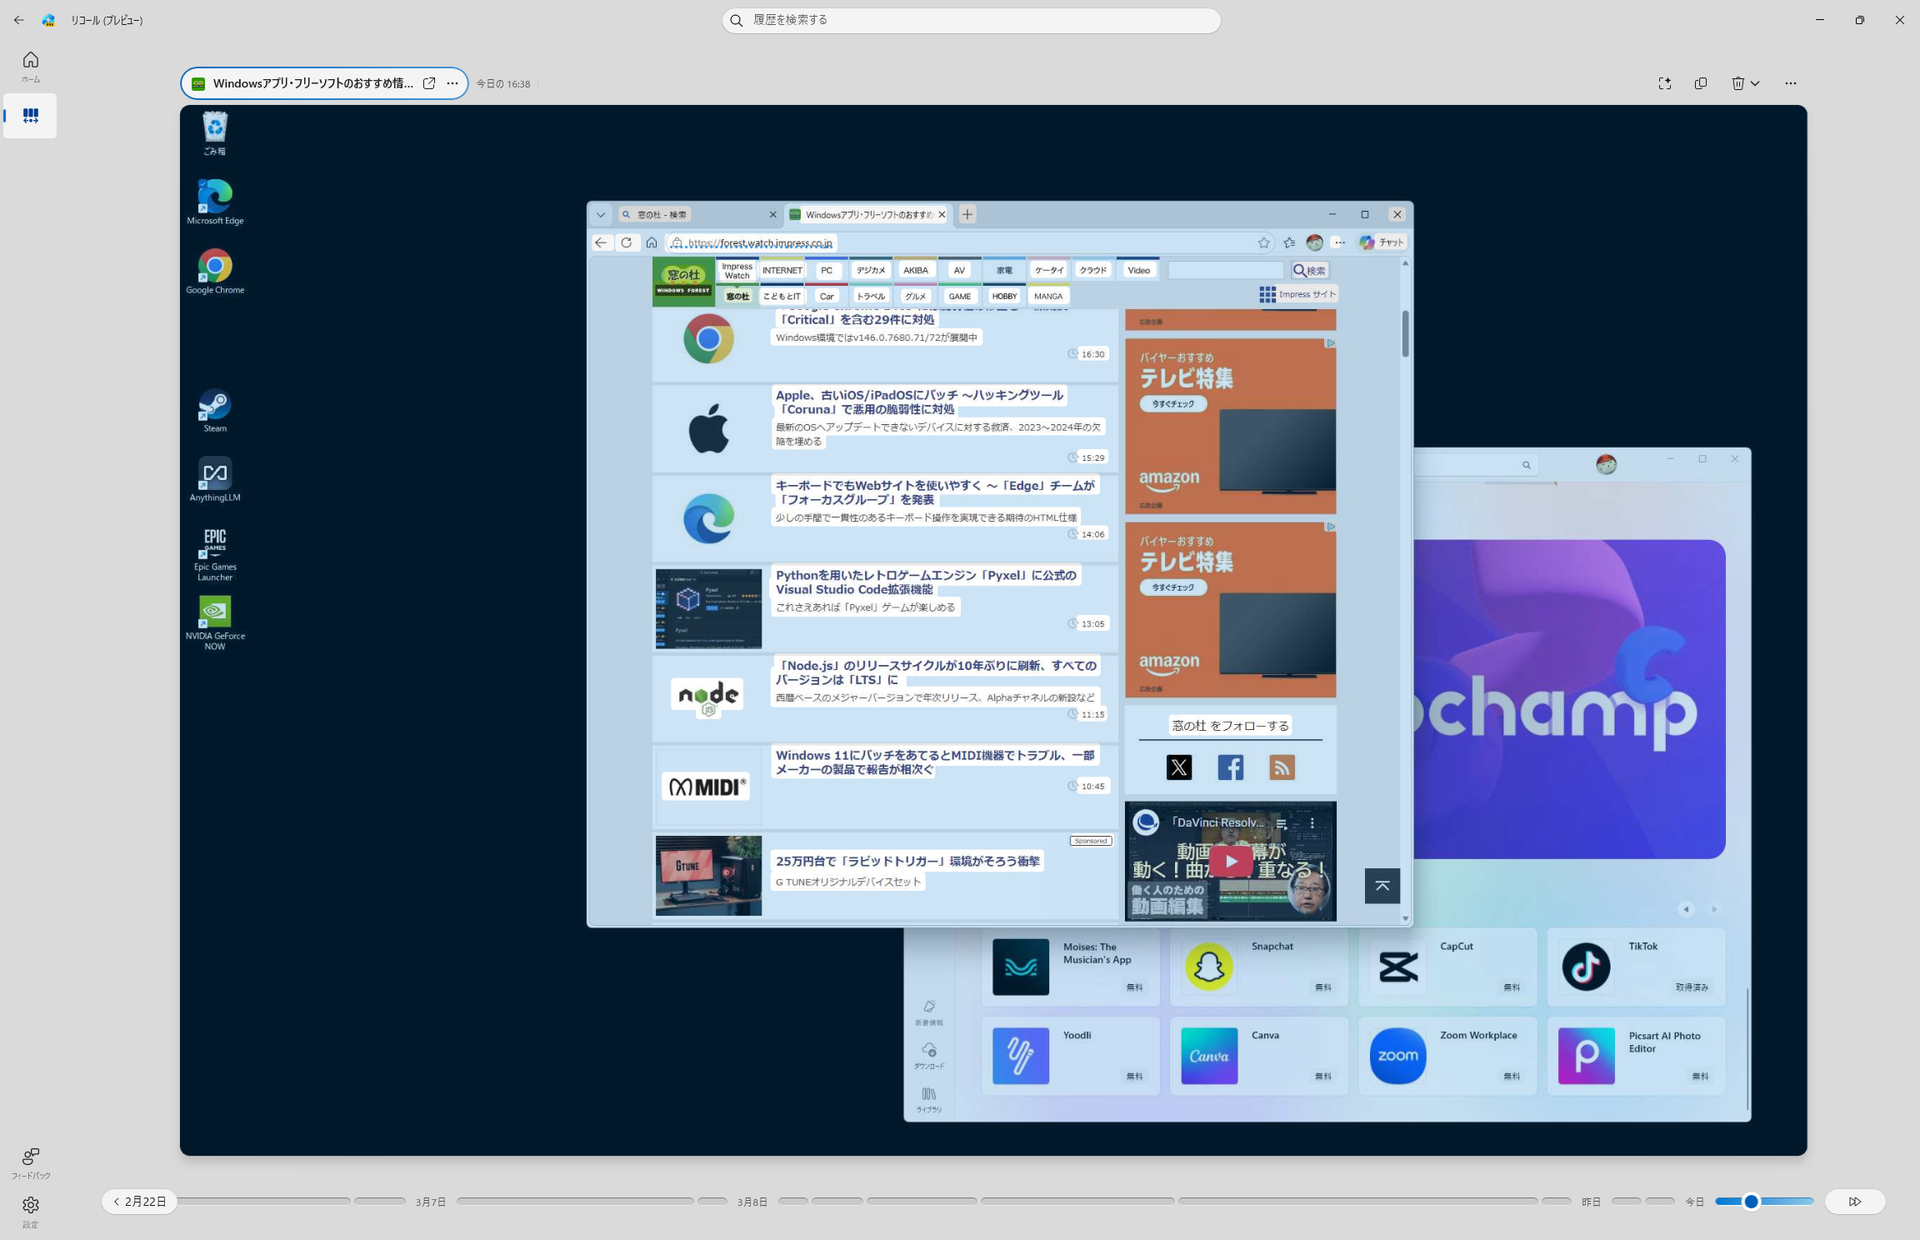Open the far-right three-dot more options menu
The width and height of the screenshot is (1920, 1240).
tap(1790, 84)
